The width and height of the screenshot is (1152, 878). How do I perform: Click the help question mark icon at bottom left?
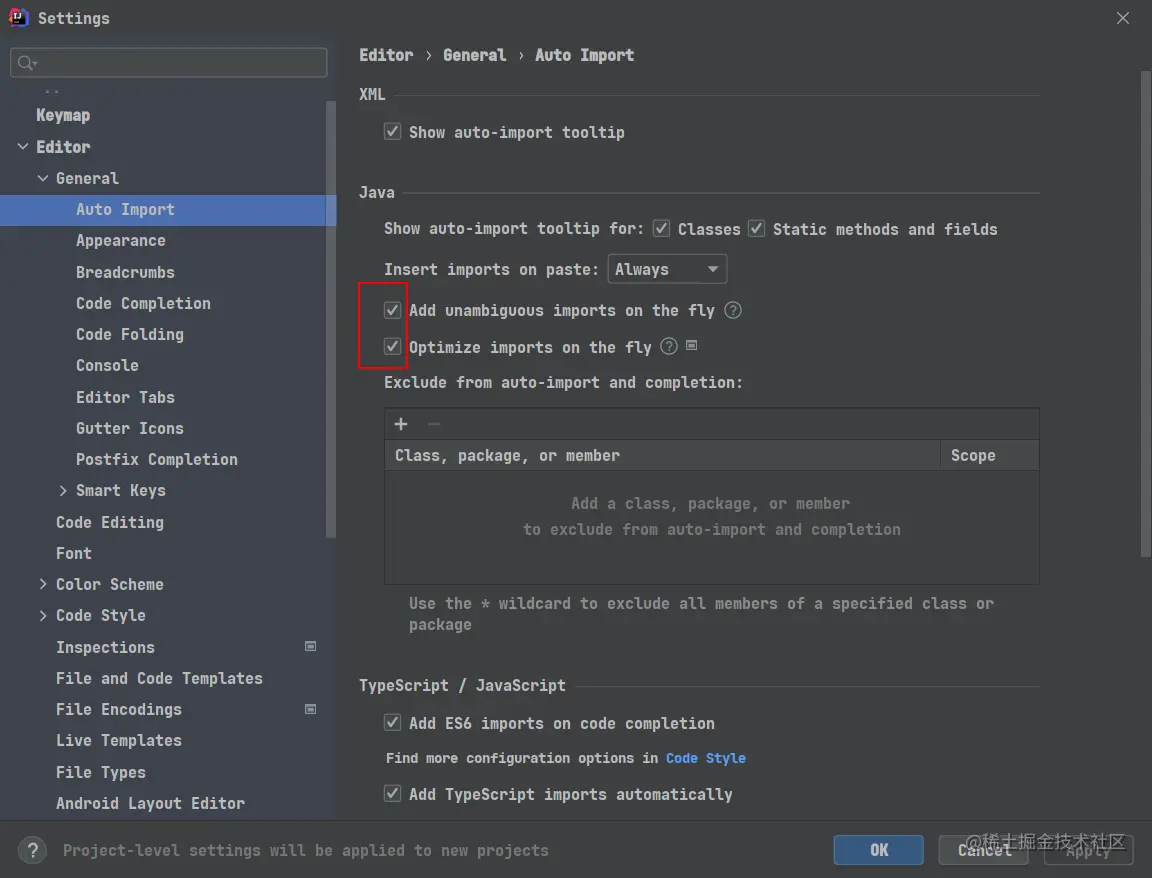(32, 850)
